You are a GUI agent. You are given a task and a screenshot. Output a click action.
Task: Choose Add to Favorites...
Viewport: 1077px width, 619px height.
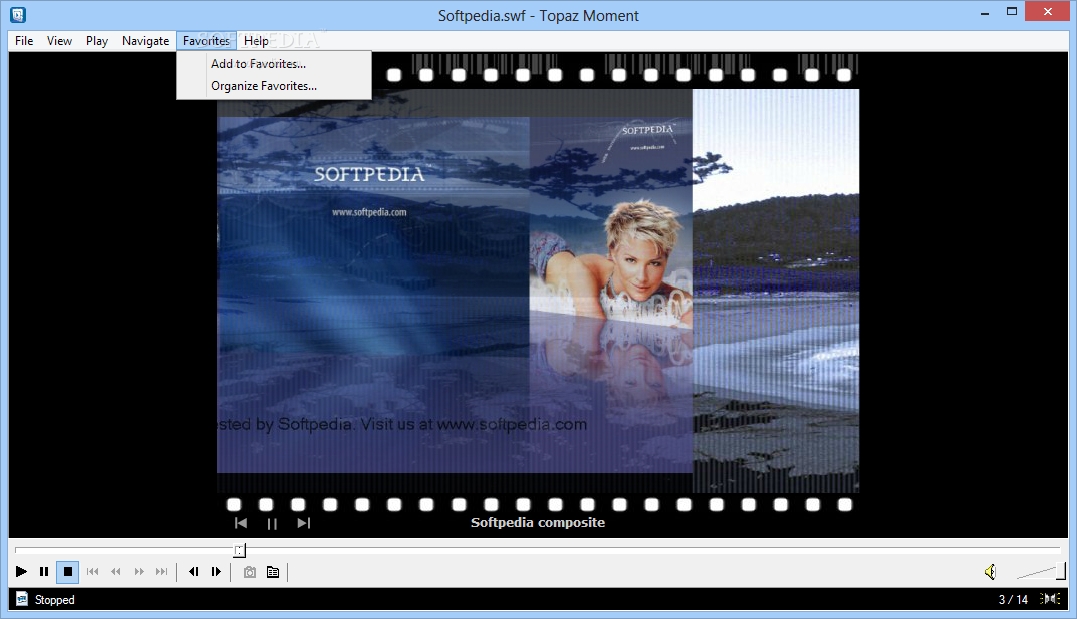pyautogui.click(x=274, y=64)
